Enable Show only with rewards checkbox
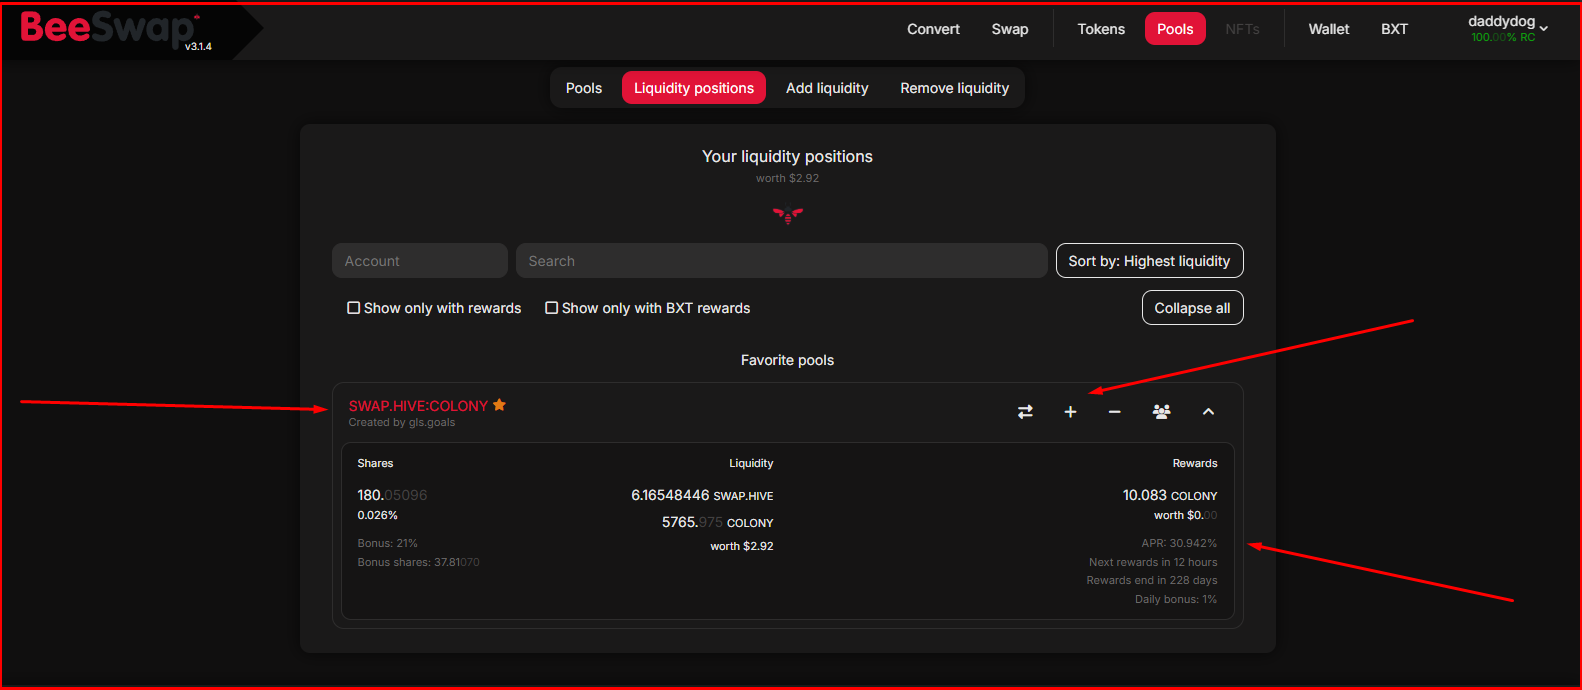The width and height of the screenshot is (1582, 690). coord(353,308)
